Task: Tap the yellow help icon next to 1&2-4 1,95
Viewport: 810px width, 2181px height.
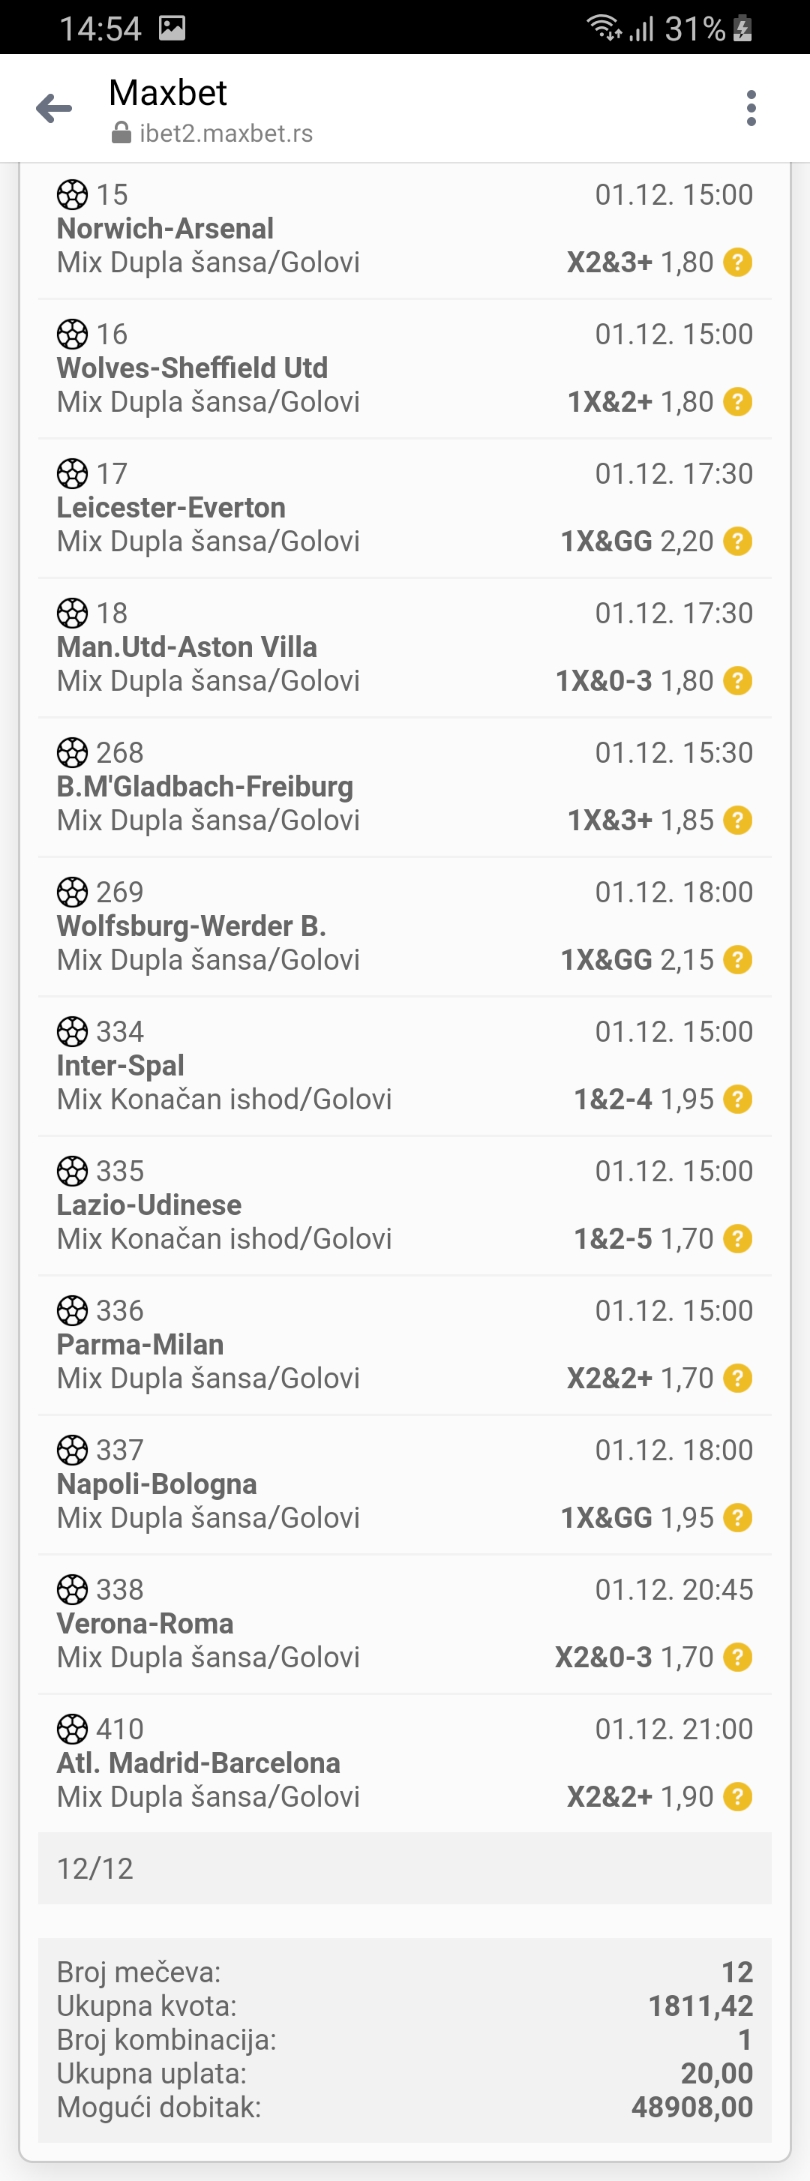Action: (x=738, y=1099)
